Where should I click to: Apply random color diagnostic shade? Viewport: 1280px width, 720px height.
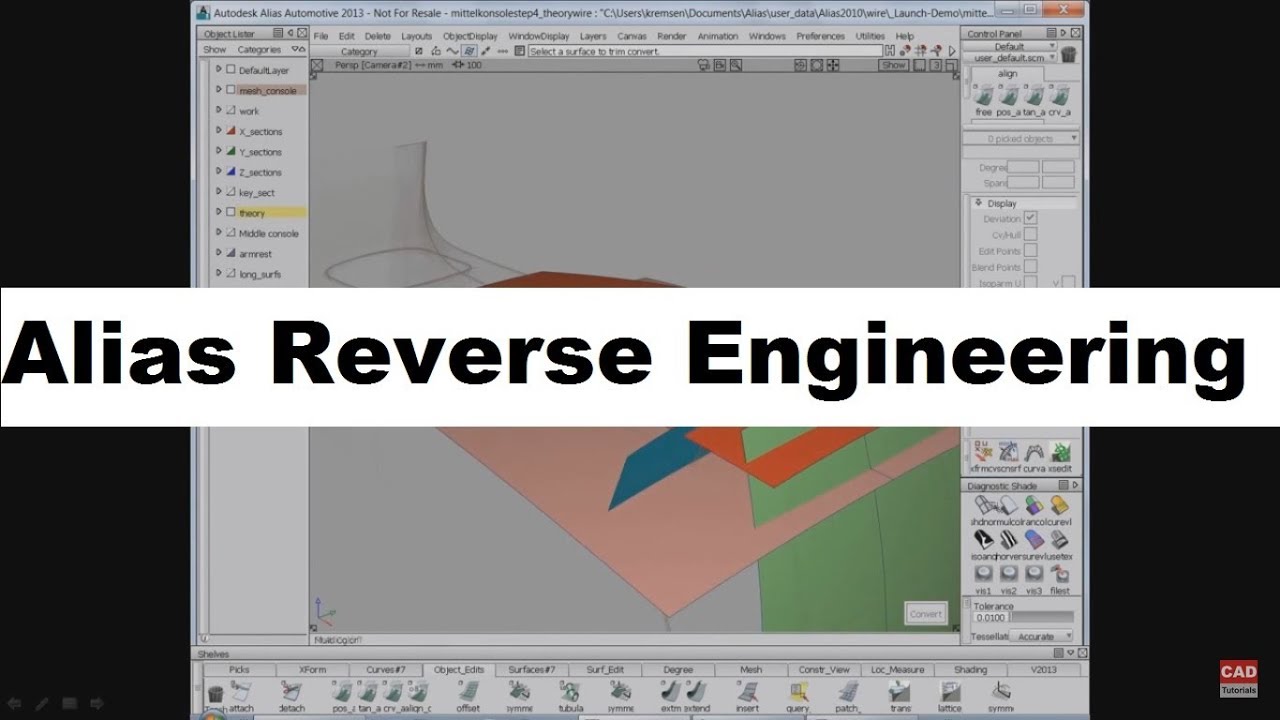(1034, 506)
